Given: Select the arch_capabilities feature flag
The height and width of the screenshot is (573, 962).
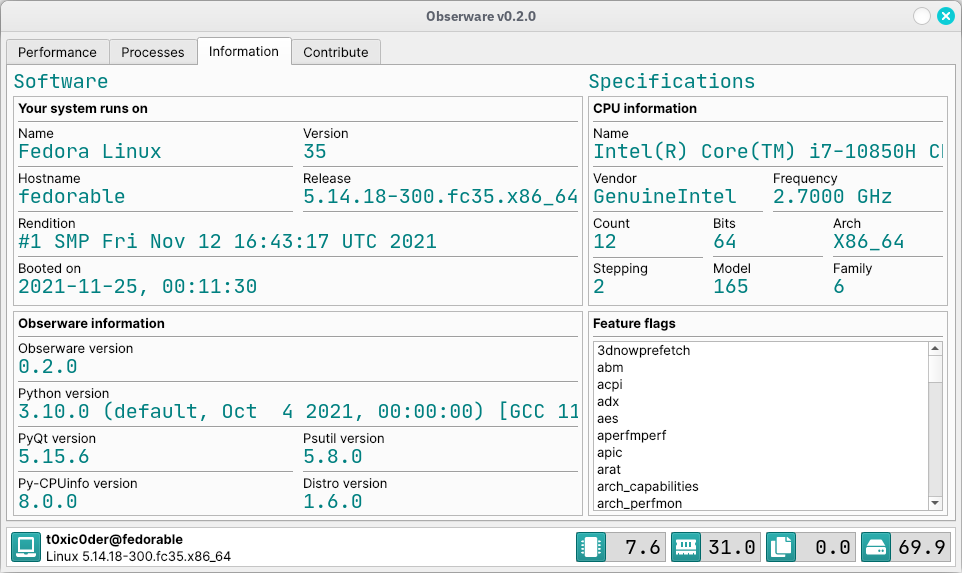Looking at the screenshot, I should coord(761,486).
